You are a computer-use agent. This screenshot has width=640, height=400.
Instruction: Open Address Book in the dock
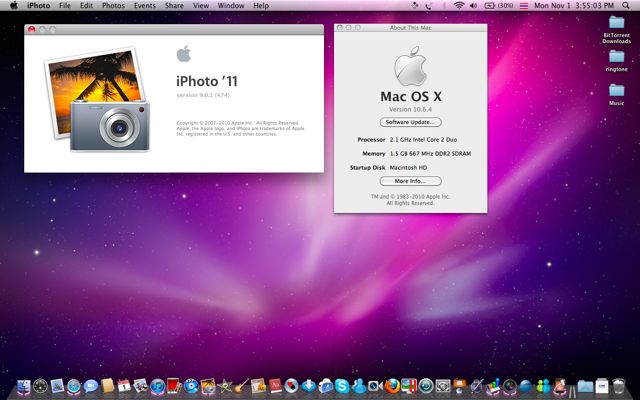point(107,386)
